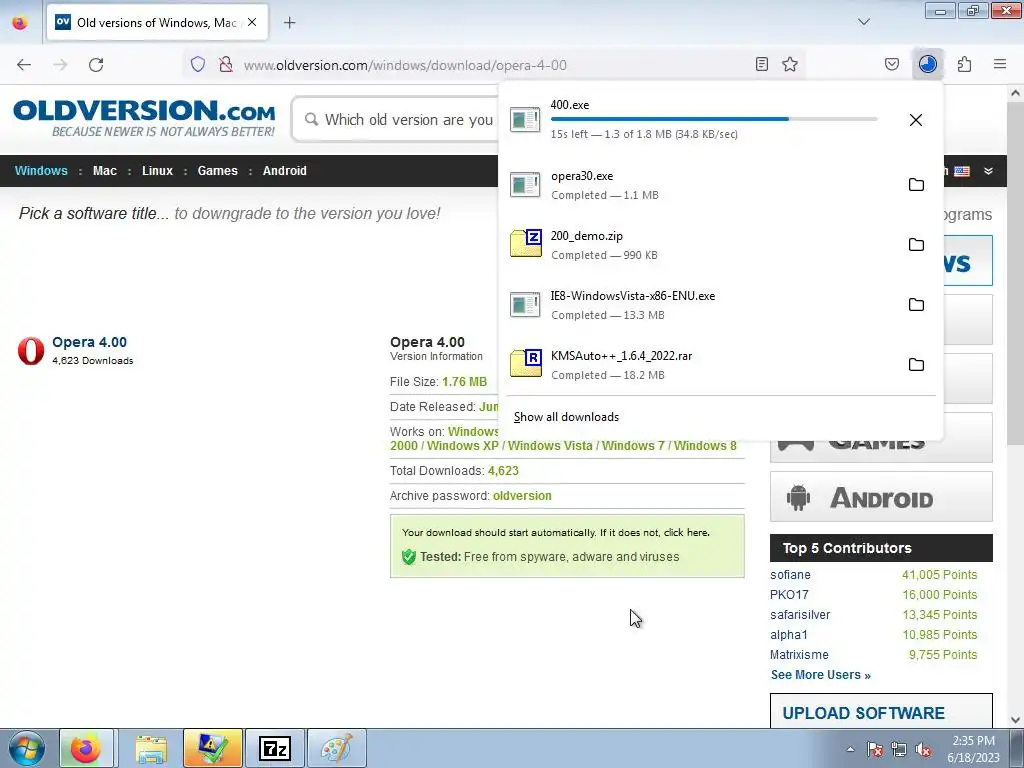The width and height of the screenshot is (1024, 768).
Task: Select the Linux navigation item
Action: (x=157, y=170)
